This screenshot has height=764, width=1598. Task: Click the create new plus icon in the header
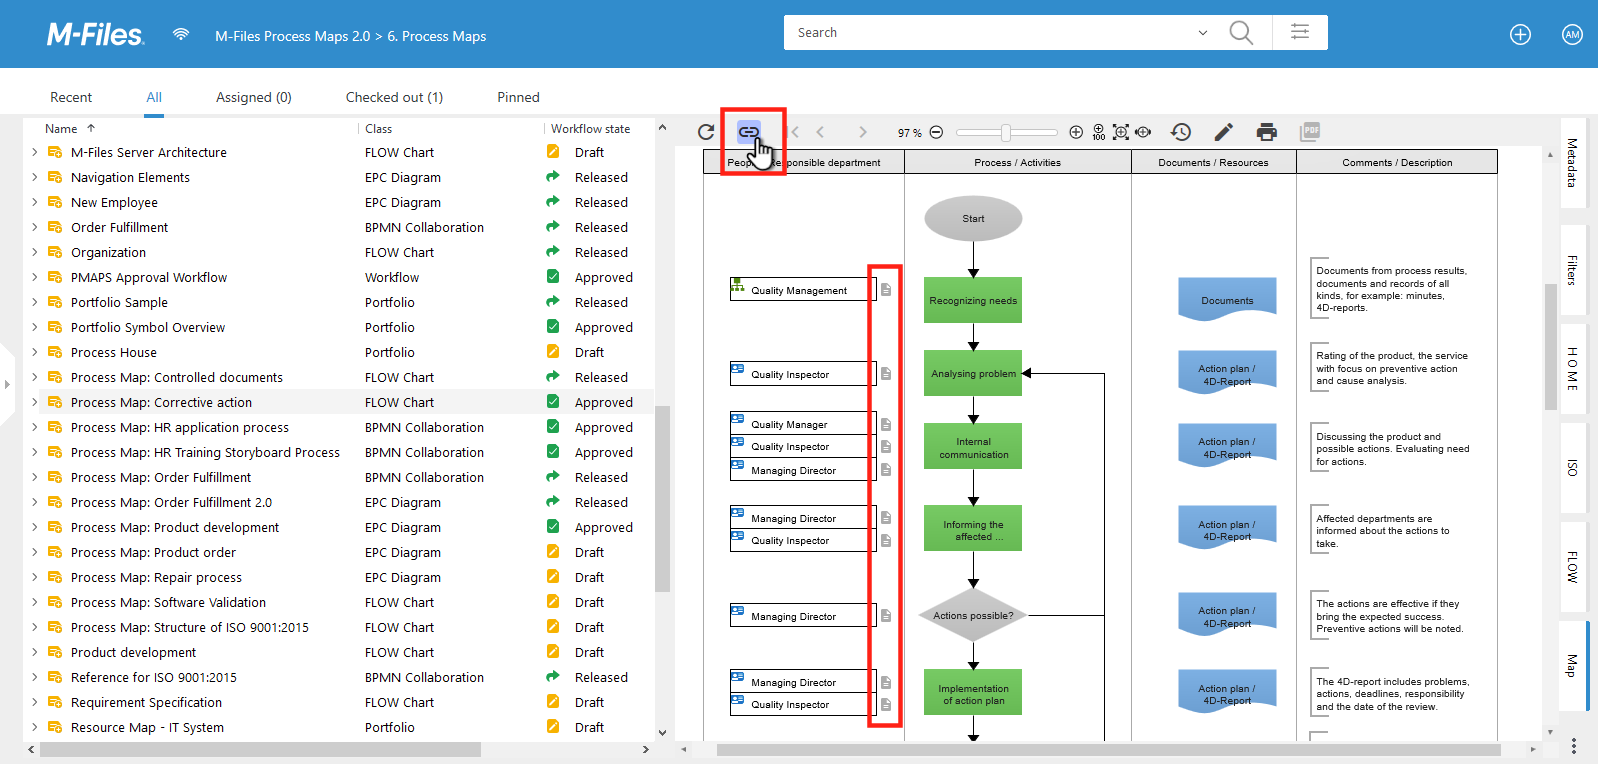(x=1520, y=35)
